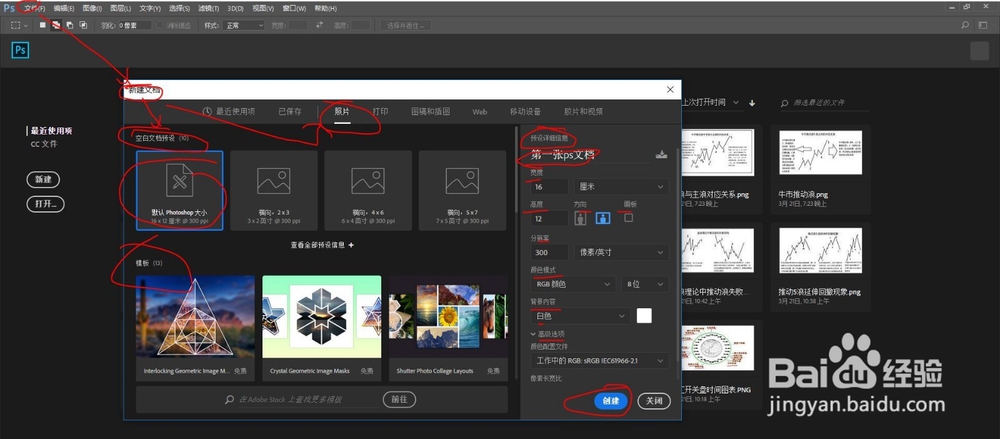Select the 横向 5 x 7 preset
Viewport: 1000px width, 439px height.
(462, 190)
